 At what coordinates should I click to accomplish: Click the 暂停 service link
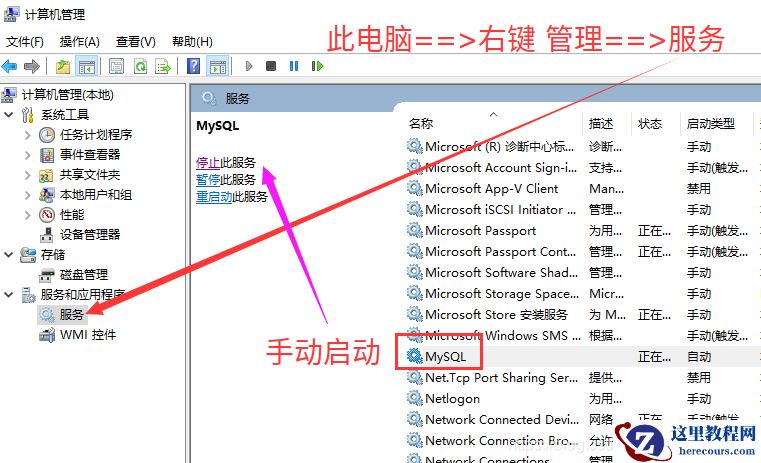click(x=208, y=180)
